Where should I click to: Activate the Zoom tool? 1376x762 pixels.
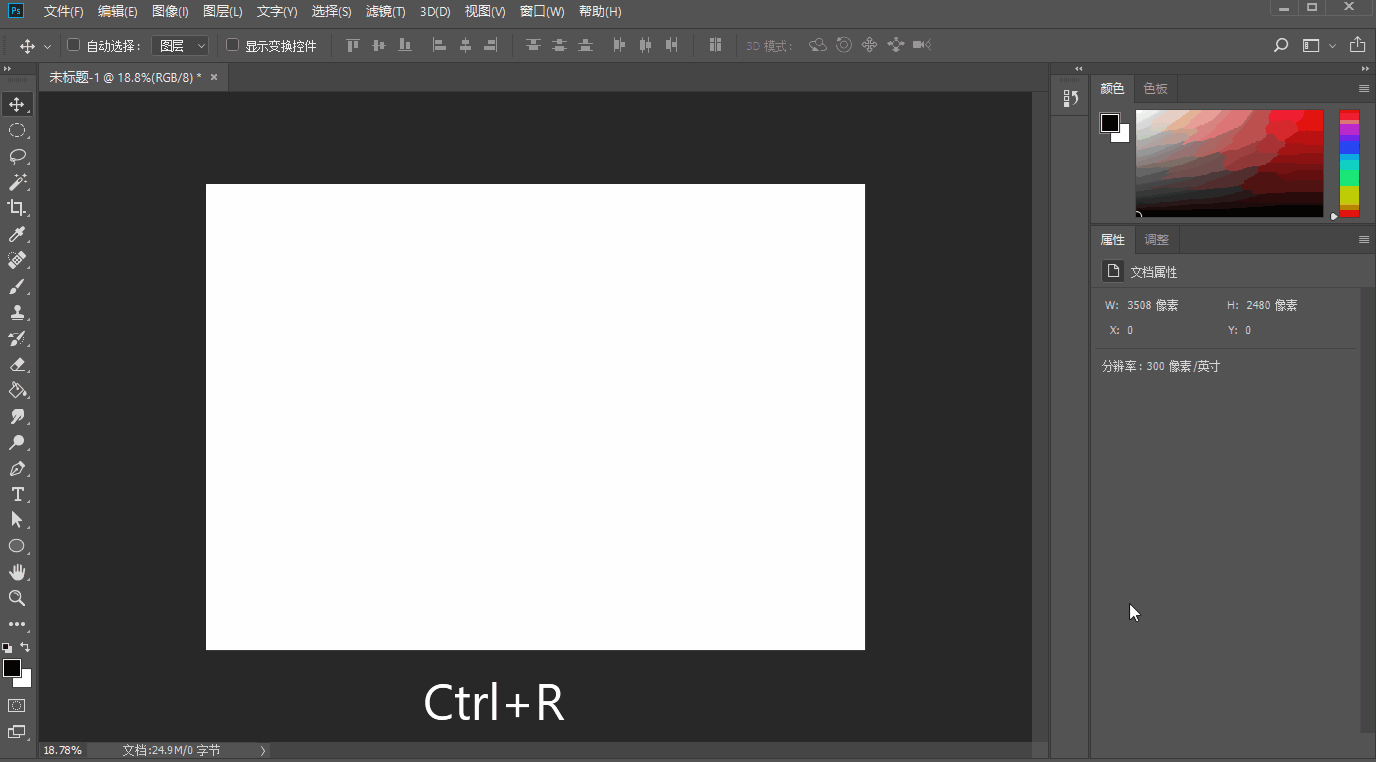point(16,598)
